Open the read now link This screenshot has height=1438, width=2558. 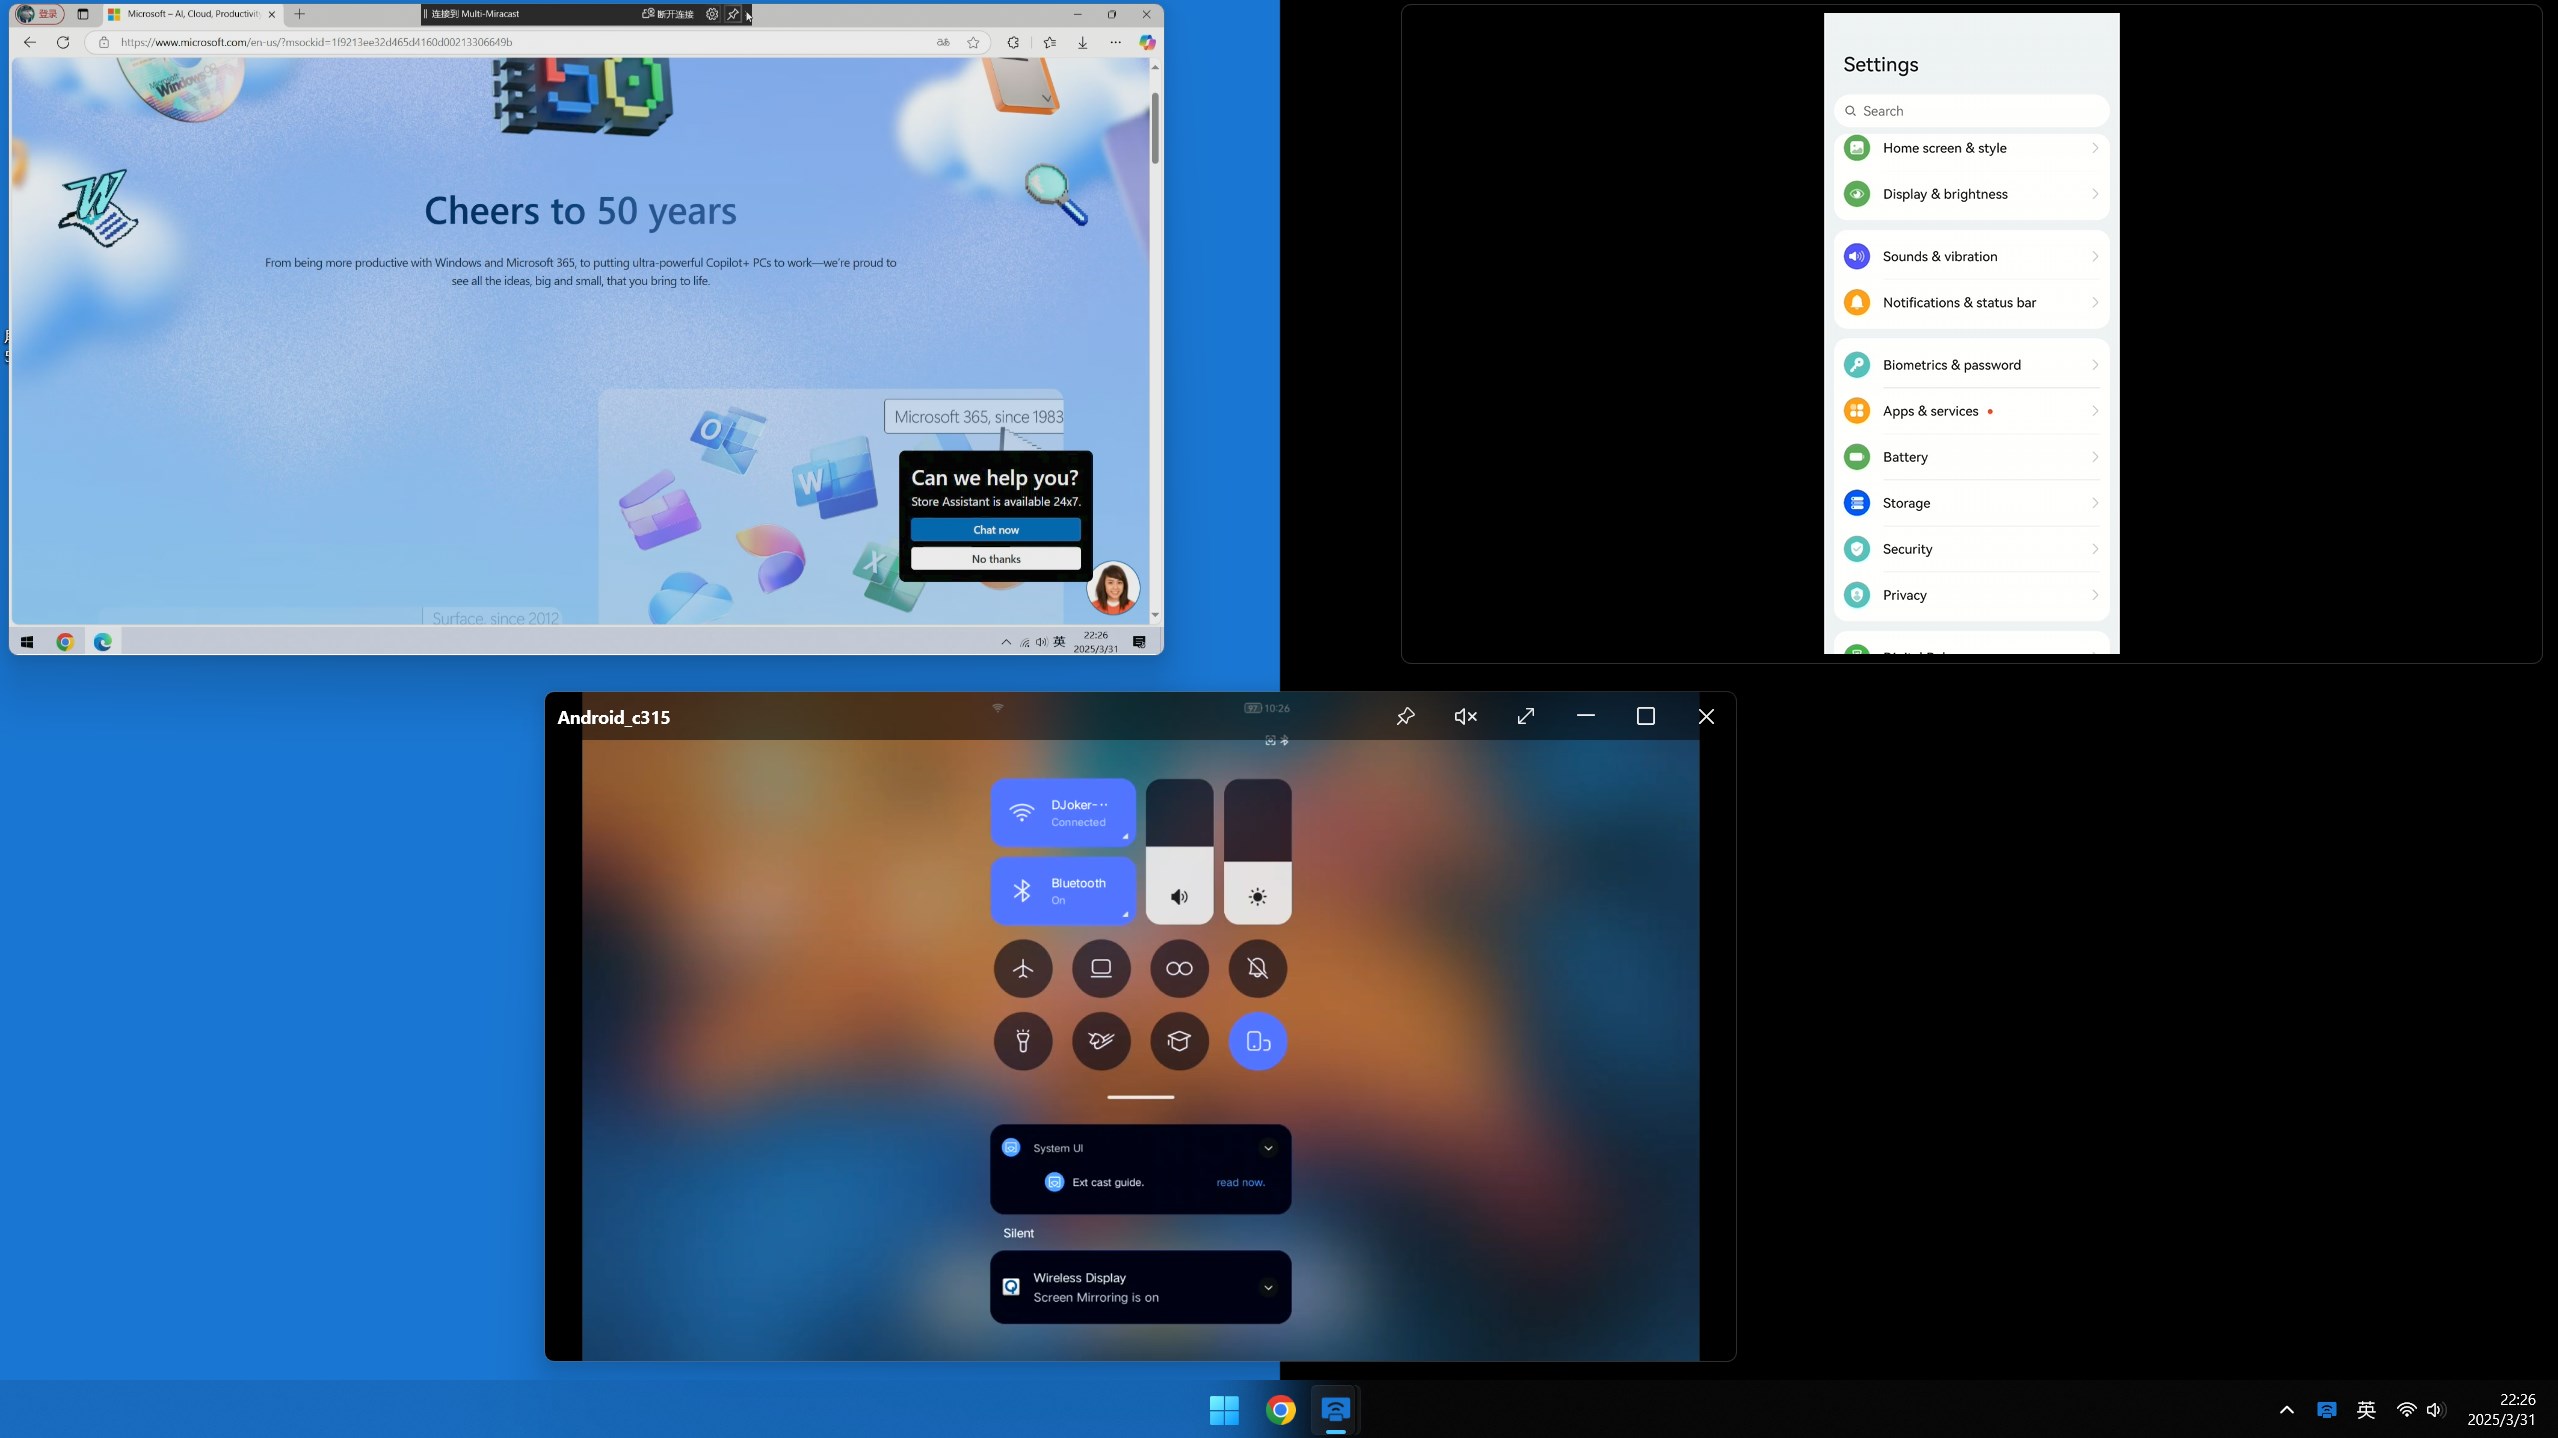coord(1240,1182)
